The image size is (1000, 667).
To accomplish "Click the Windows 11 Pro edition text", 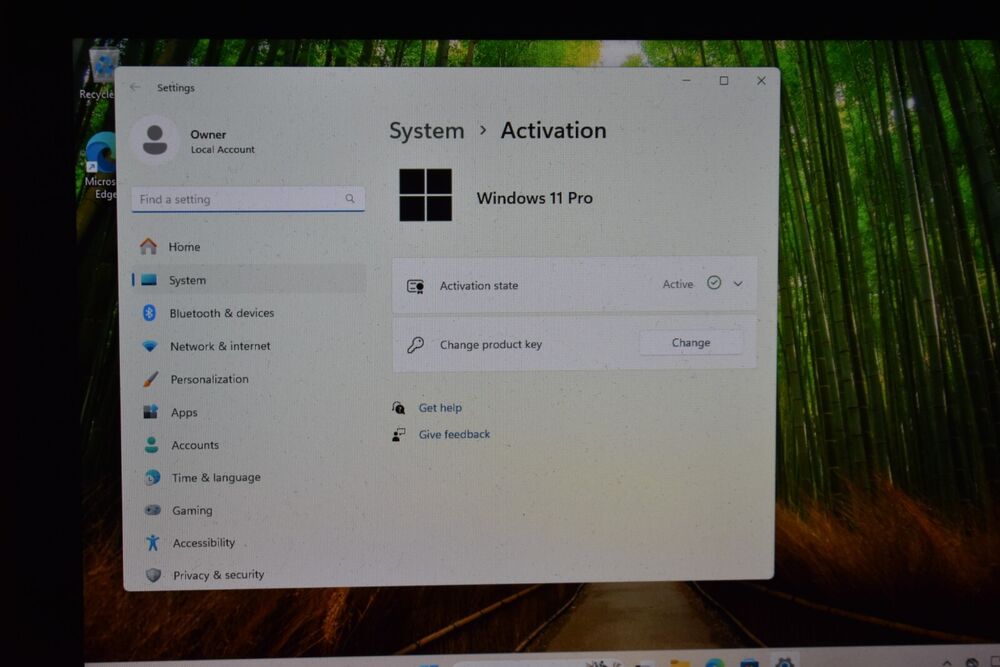I will point(534,198).
